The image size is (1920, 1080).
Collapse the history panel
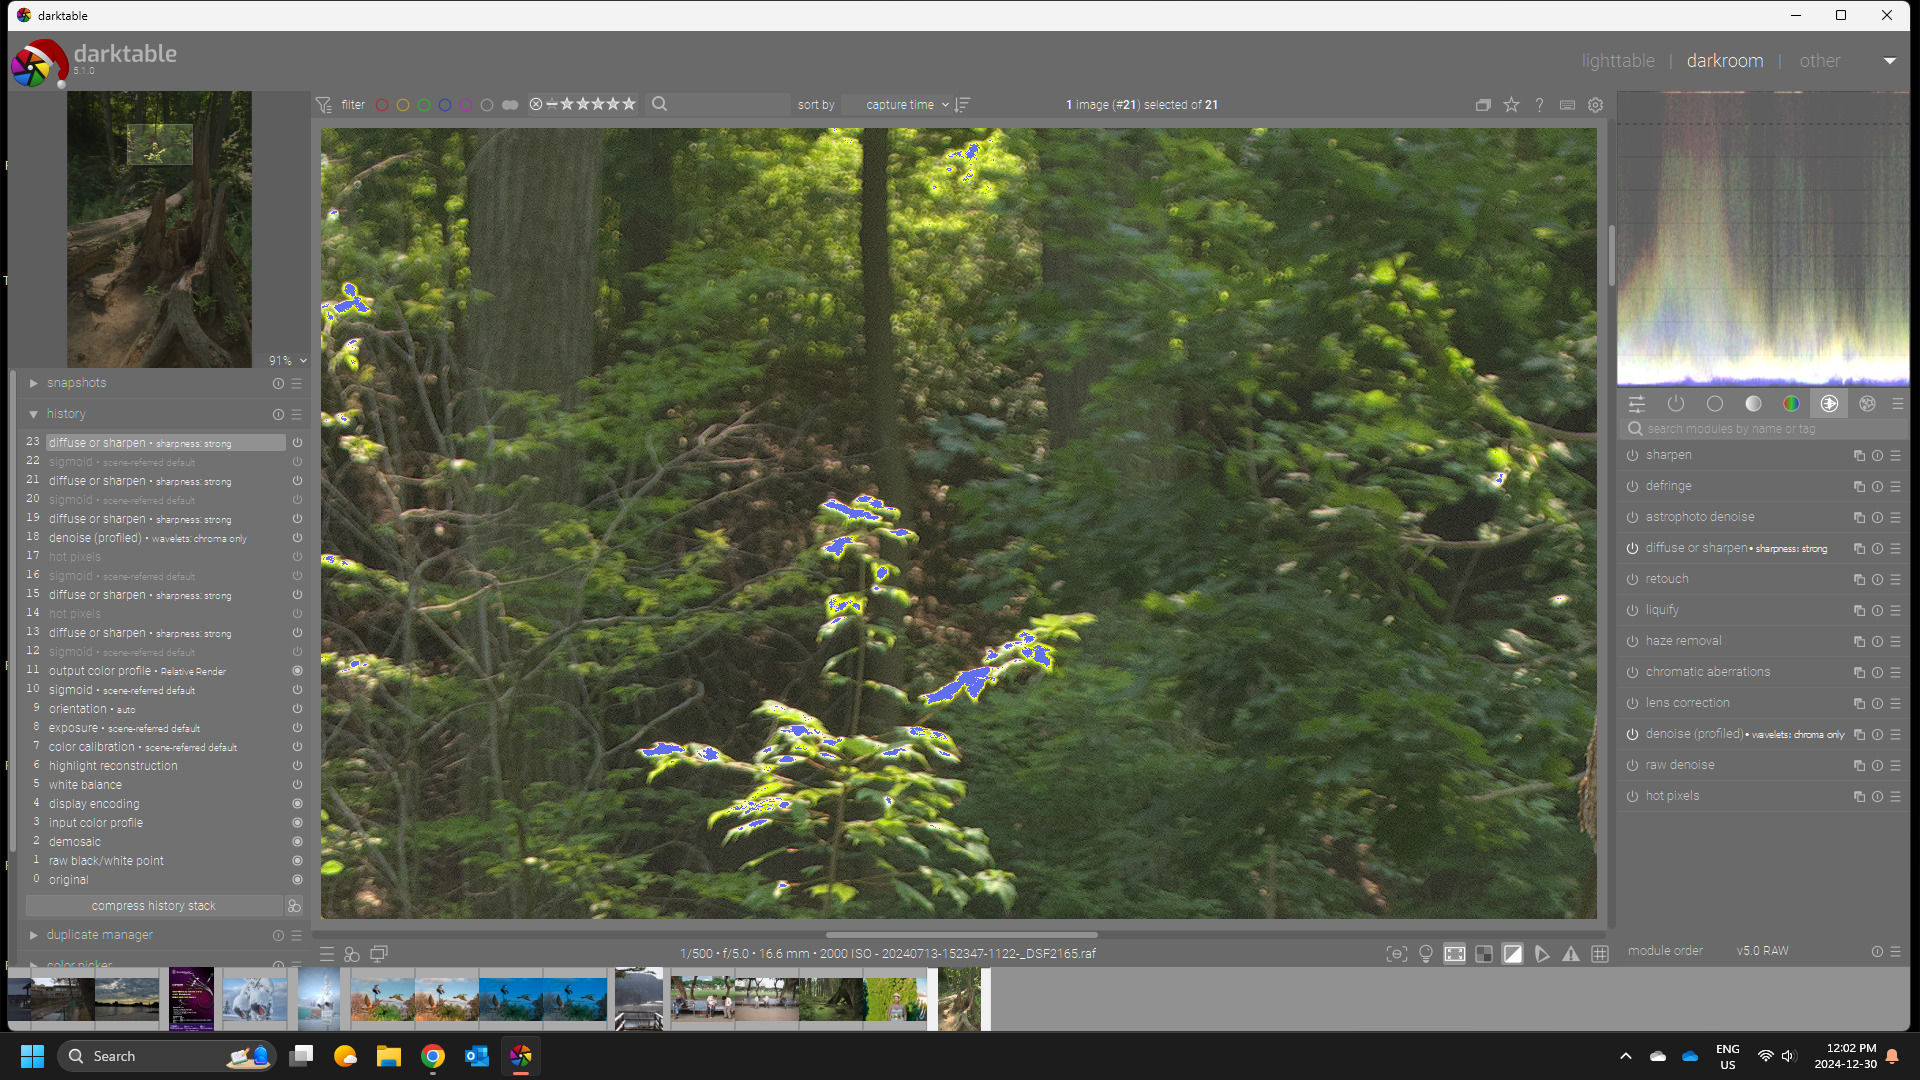[33, 414]
